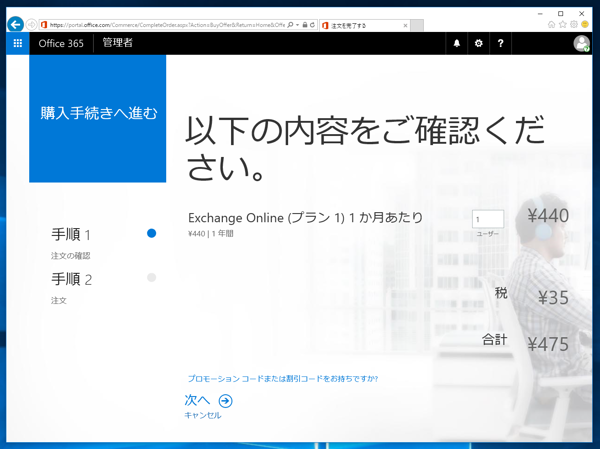Click the キャンセル link
This screenshot has height=449, width=600.
203,416
